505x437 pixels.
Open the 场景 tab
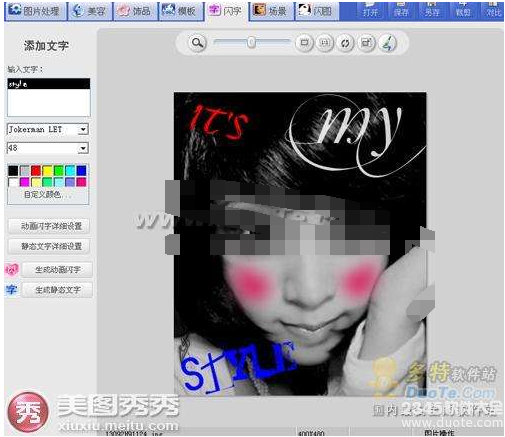tap(271, 11)
